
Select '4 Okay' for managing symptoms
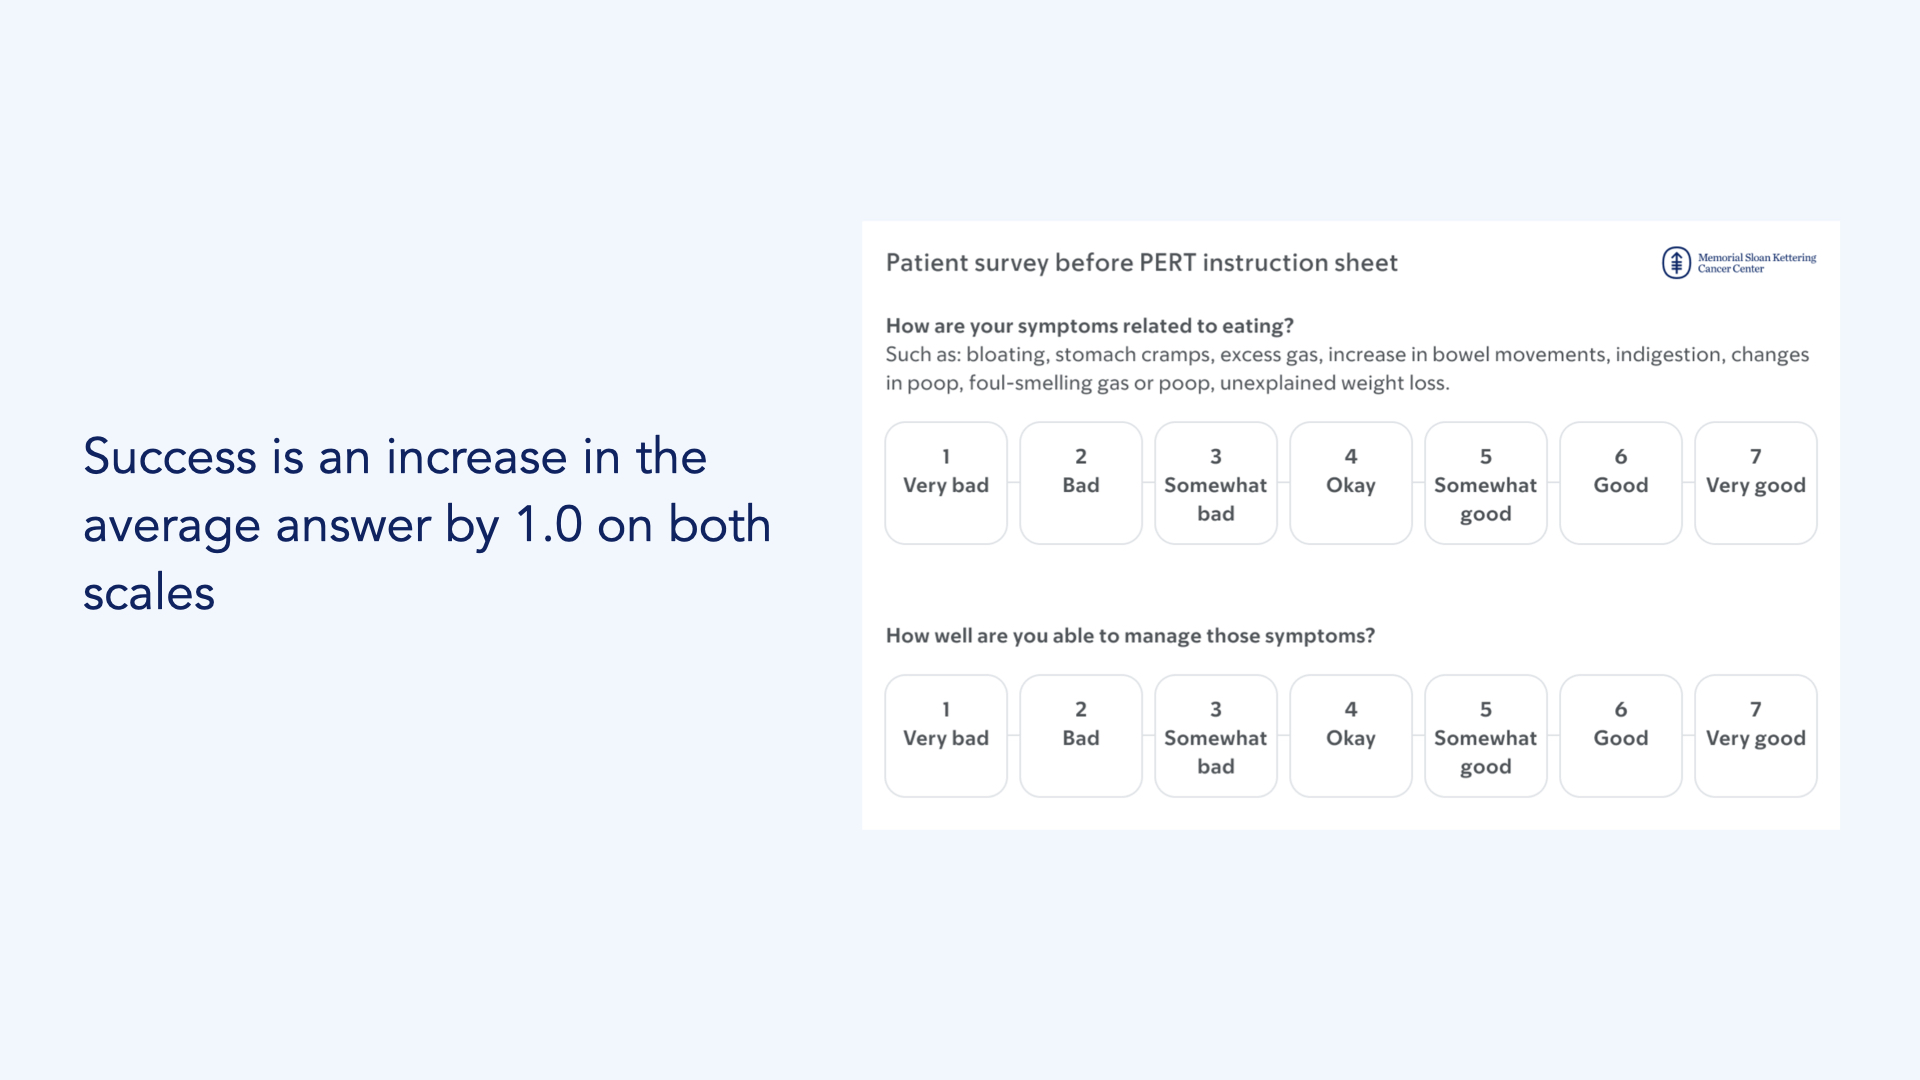point(1350,736)
